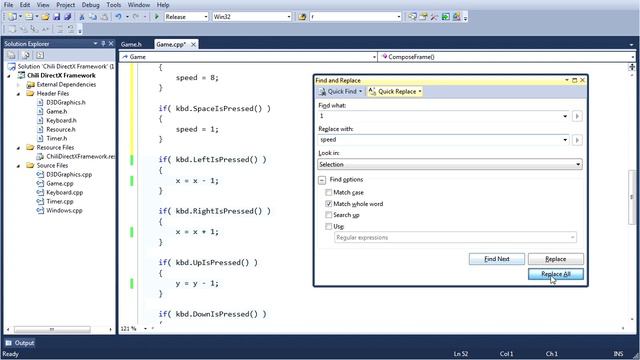Switch to the Game.h tab
Image resolution: width=640 pixels, height=360 pixels.
131,44
